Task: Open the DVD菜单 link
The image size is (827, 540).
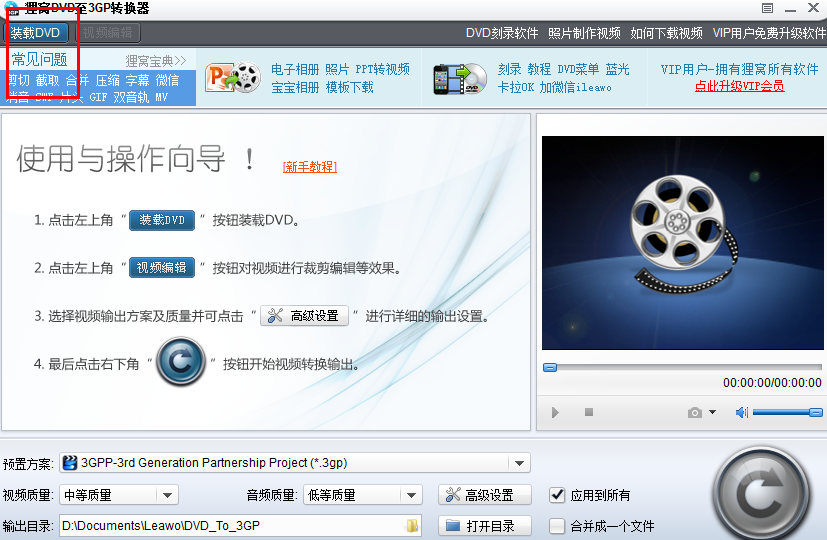Action: click(578, 69)
